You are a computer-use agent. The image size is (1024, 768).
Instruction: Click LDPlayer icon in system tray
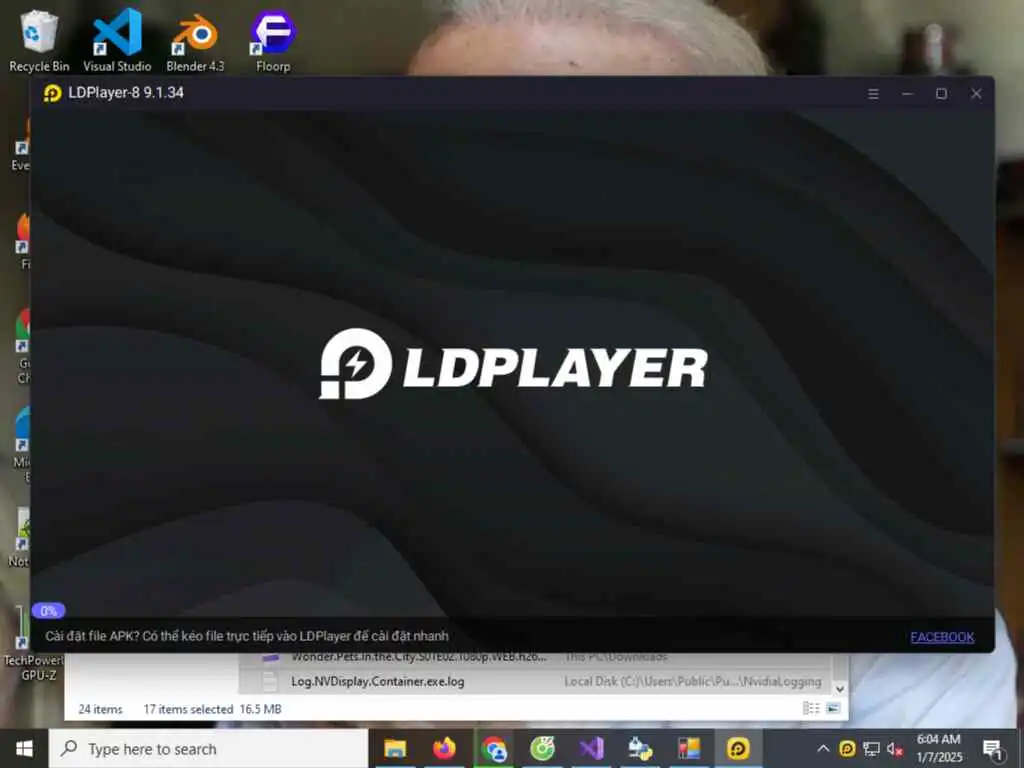tap(847, 748)
